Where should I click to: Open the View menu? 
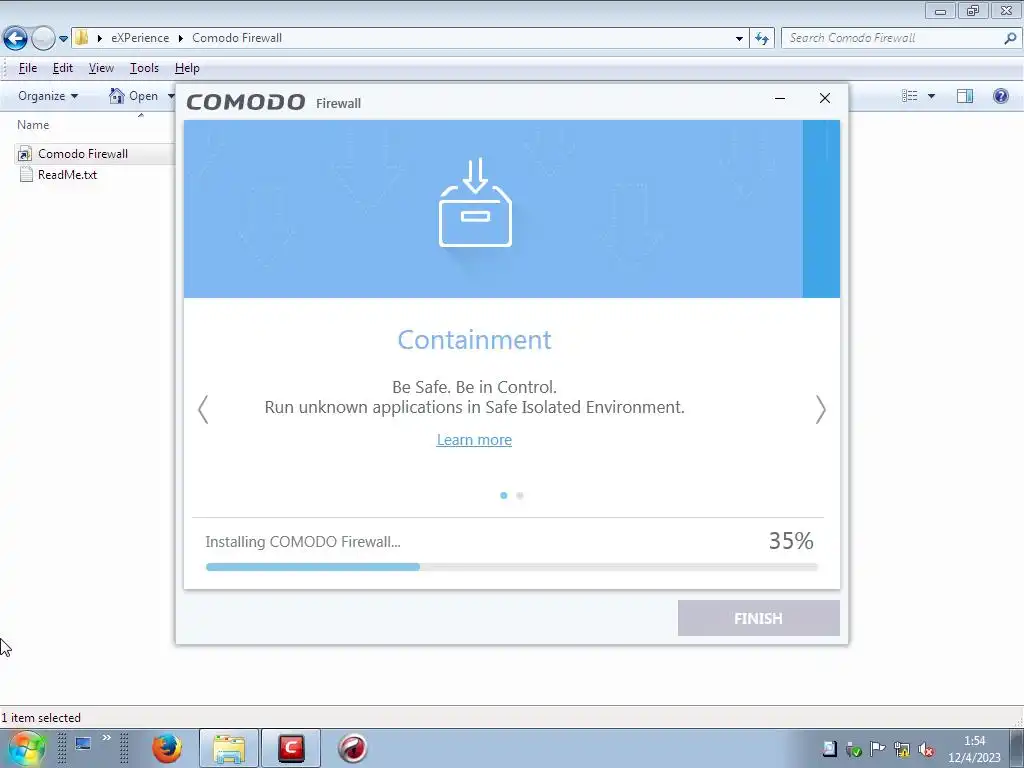tap(101, 68)
